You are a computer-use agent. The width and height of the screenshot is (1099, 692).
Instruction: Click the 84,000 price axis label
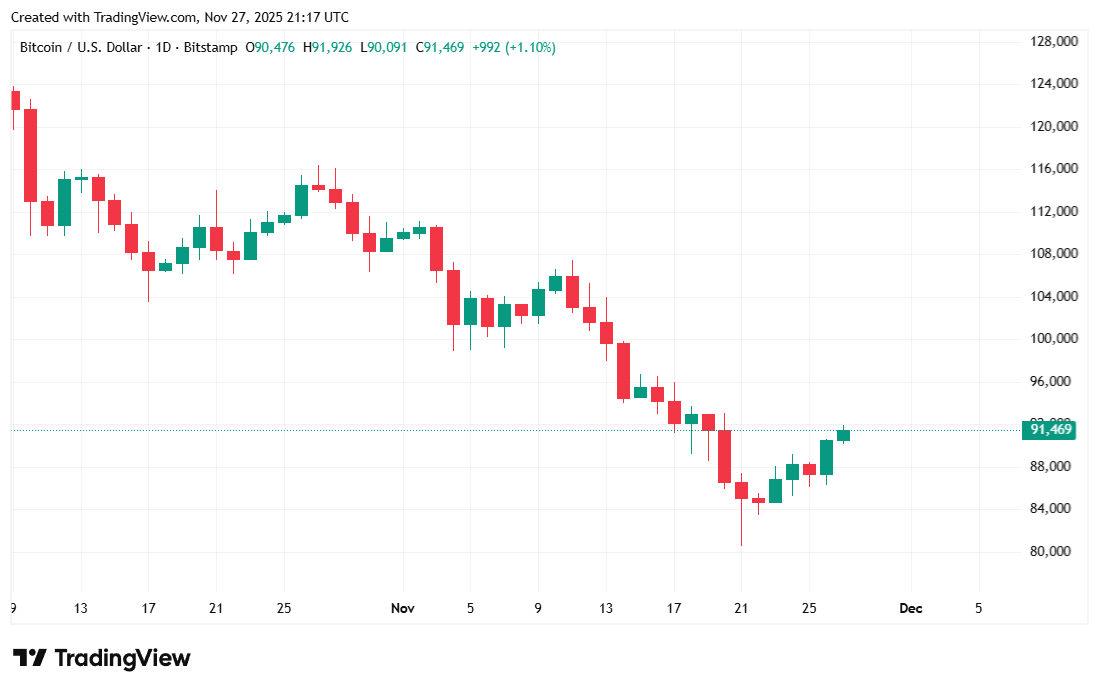tap(1052, 509)
